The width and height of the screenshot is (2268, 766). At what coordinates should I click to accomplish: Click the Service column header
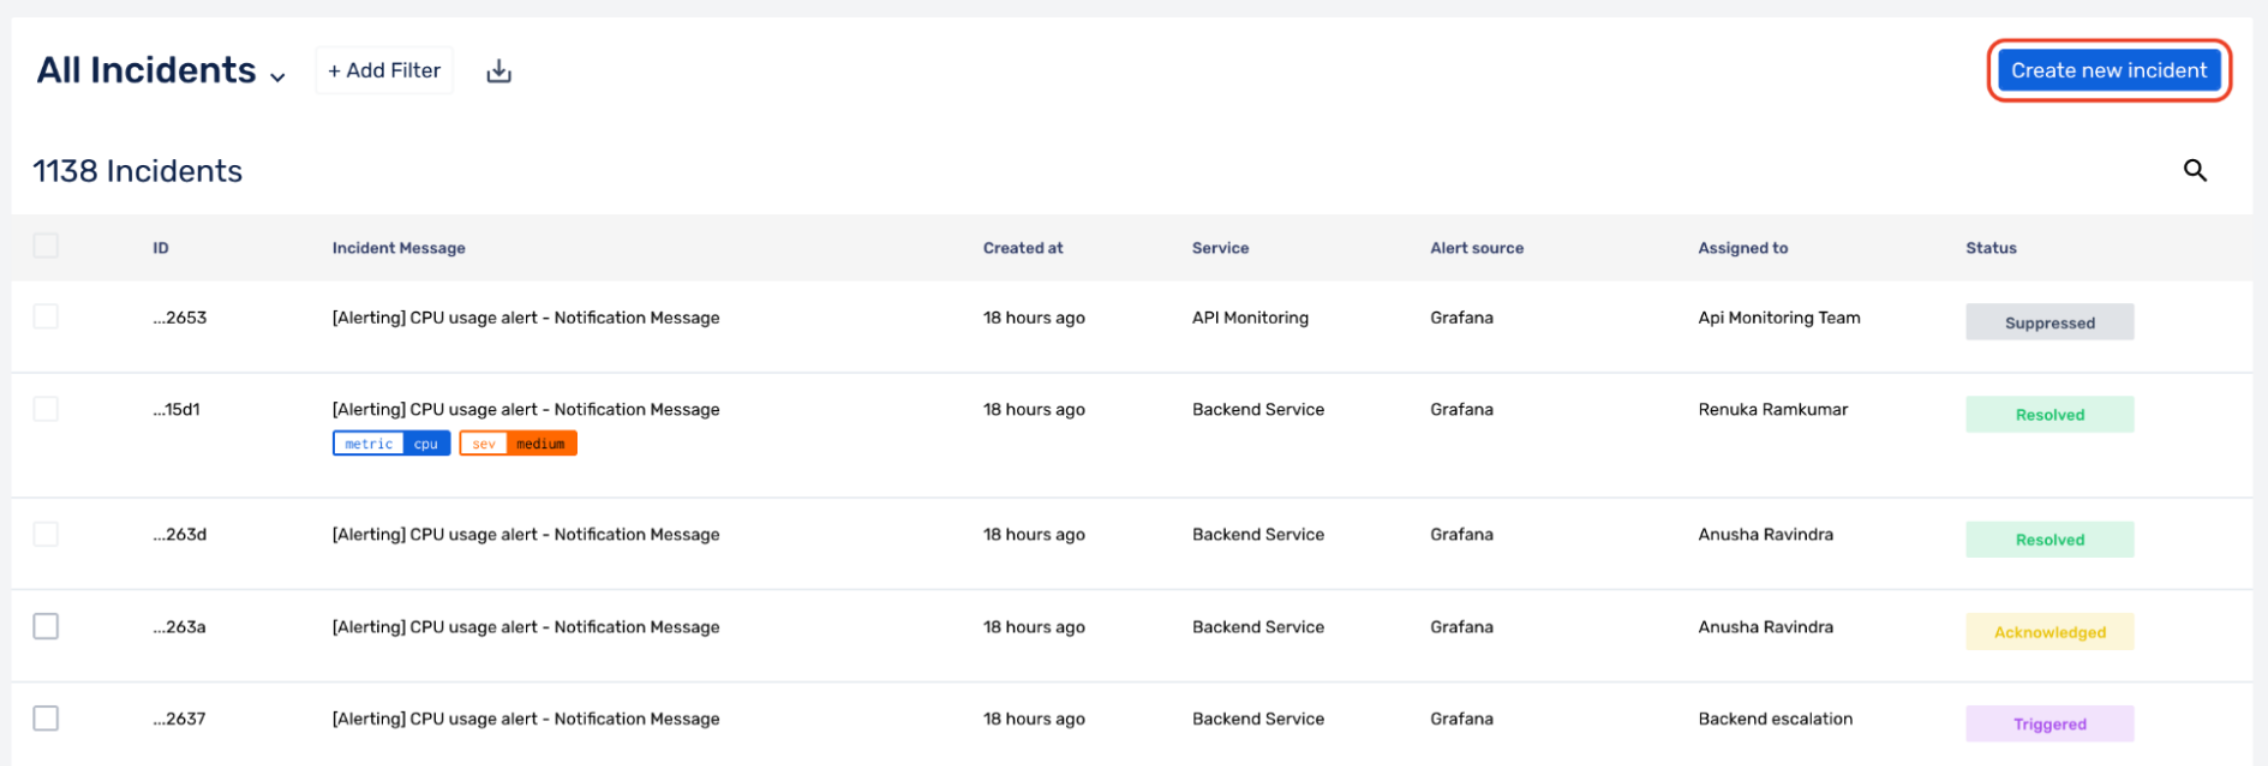coord(1220,248)
